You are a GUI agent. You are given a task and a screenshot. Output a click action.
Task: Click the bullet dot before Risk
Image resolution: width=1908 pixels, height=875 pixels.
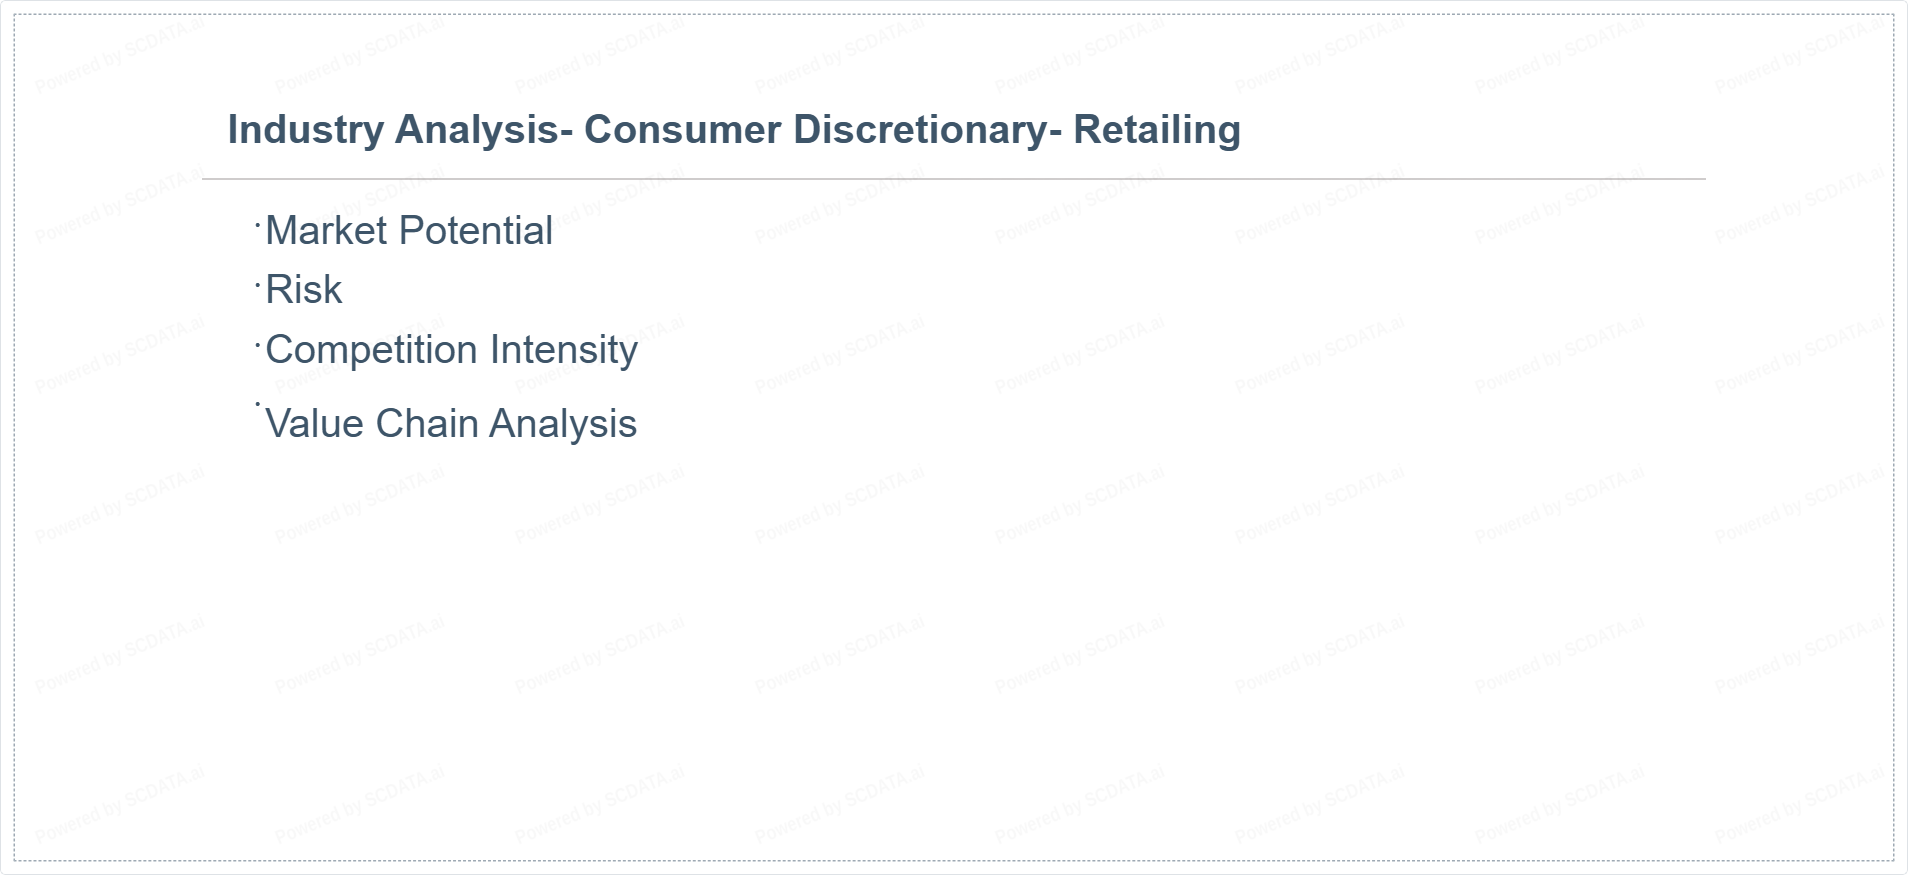coord(258,283)
